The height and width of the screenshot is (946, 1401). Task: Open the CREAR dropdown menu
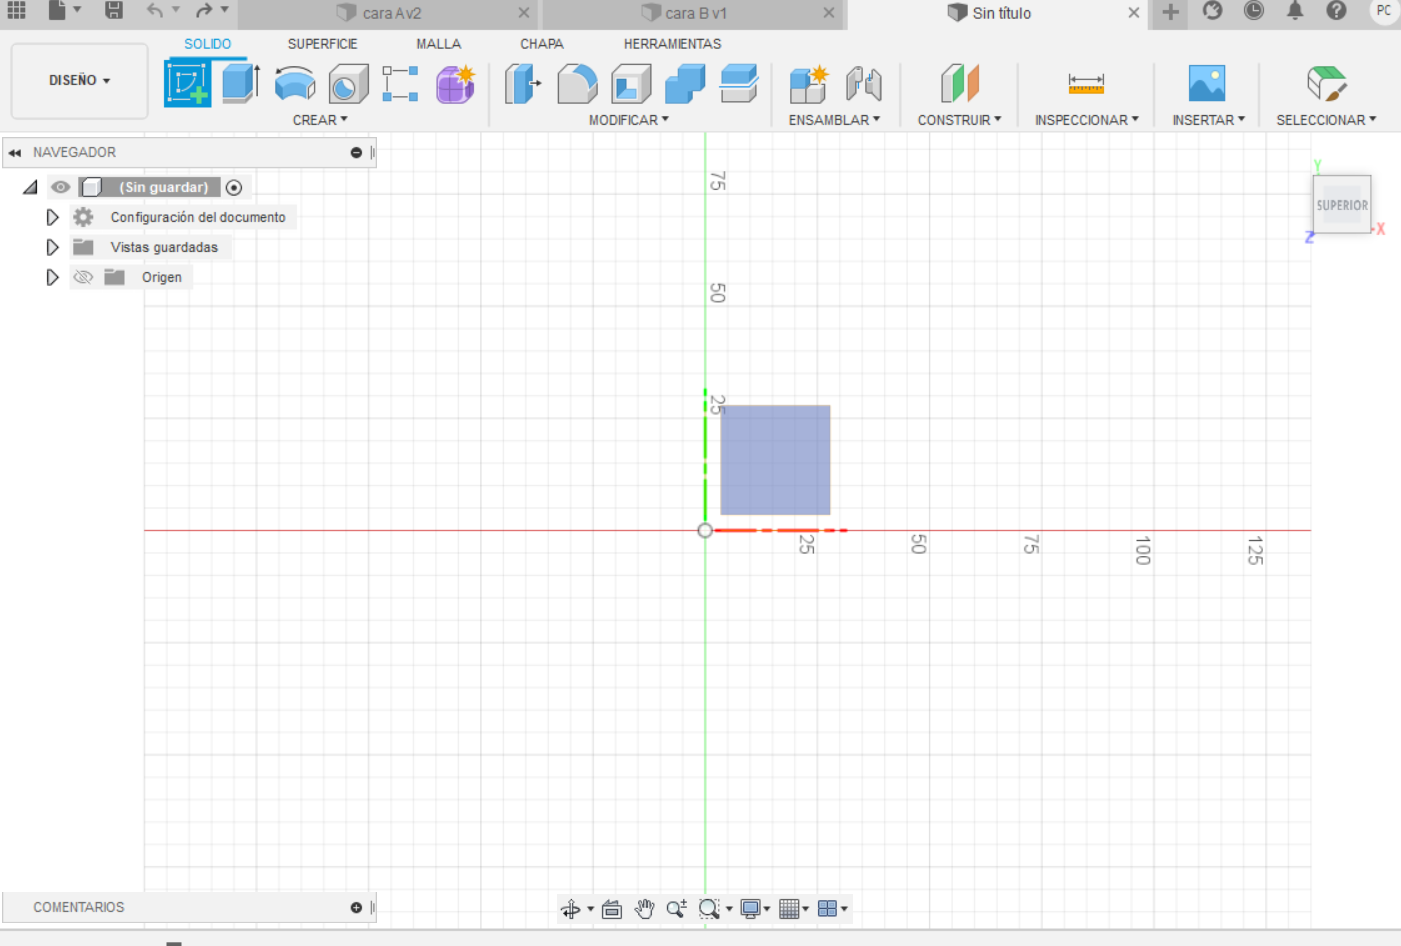(x=320, y=120)
